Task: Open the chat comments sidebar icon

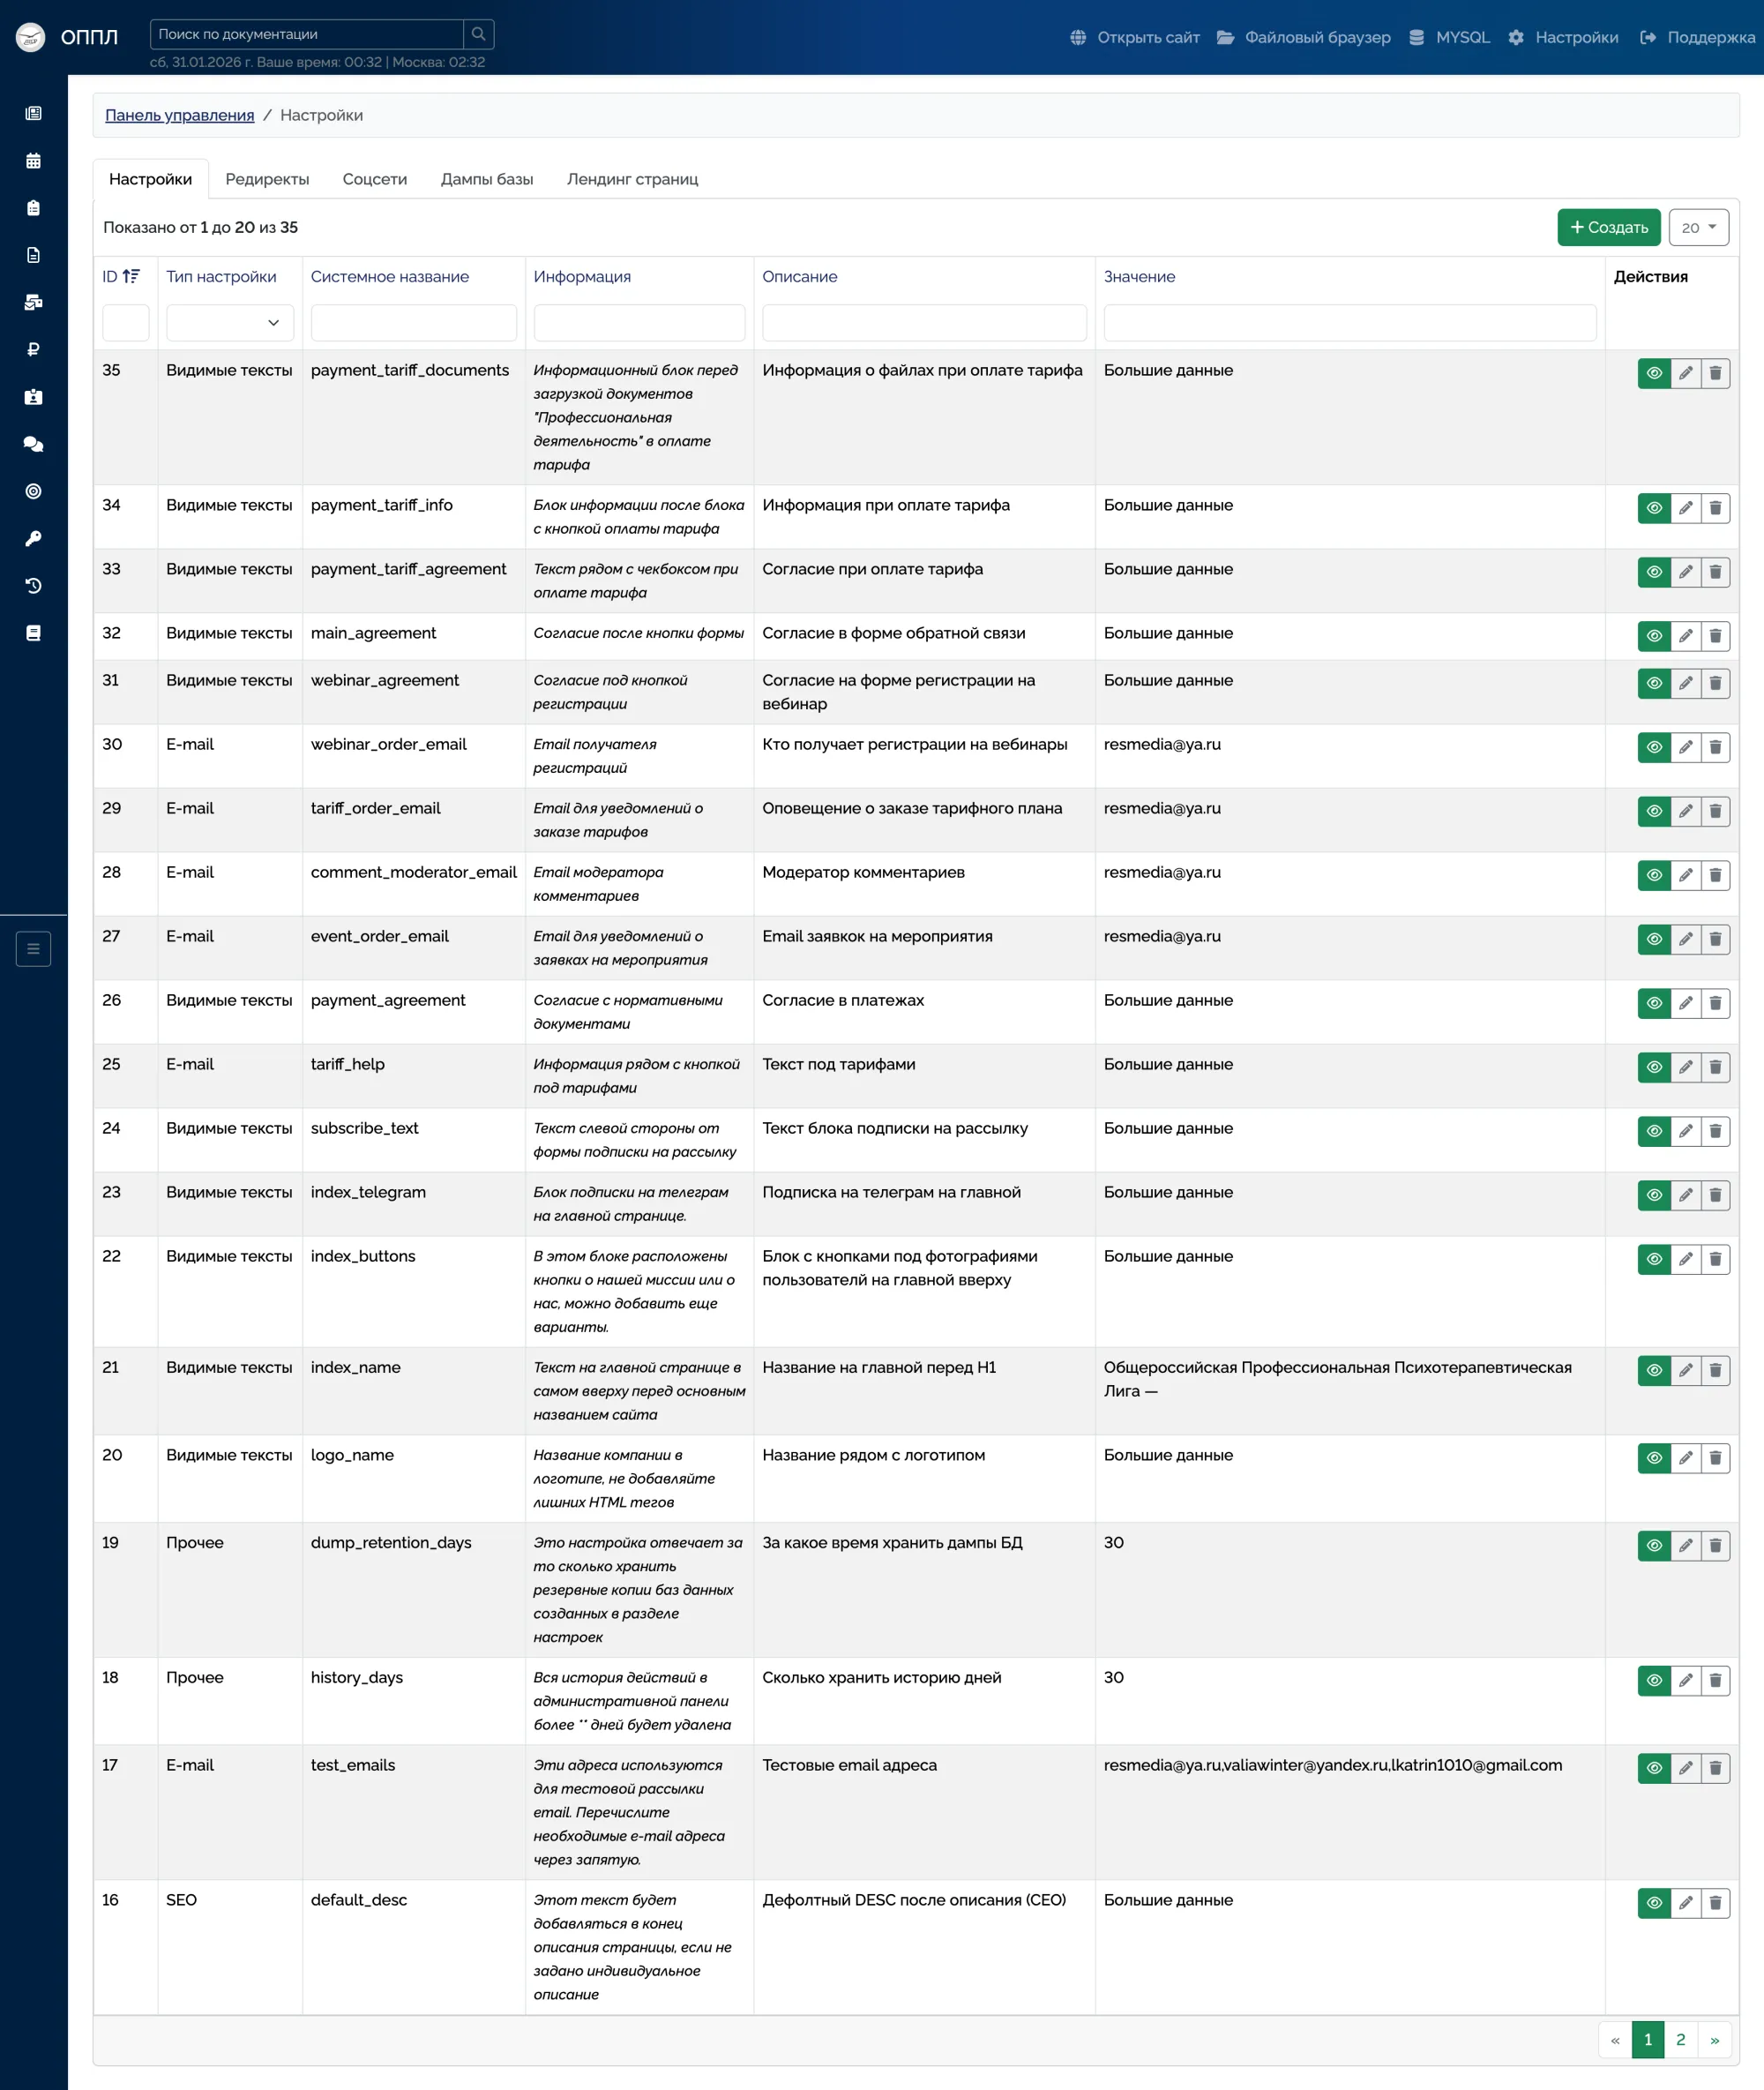Action: click(x=33, y=444)
